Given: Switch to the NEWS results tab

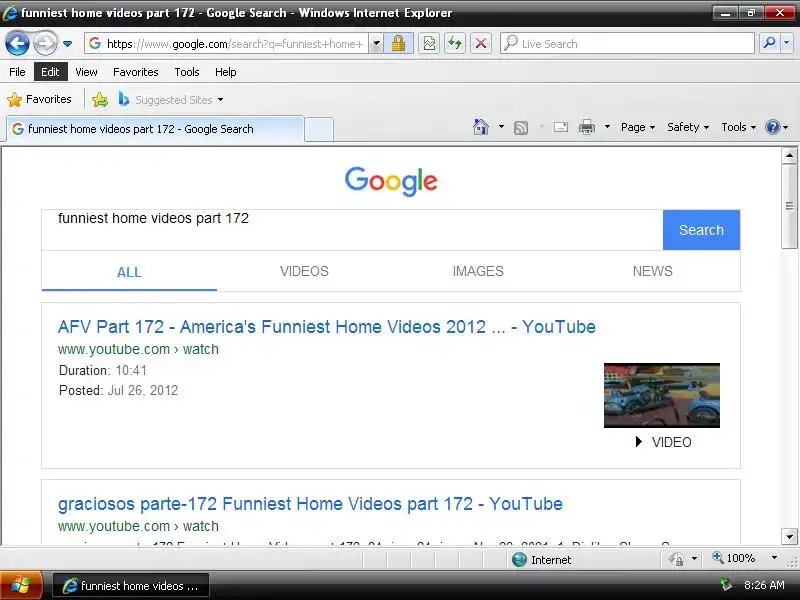Looking at the screenshot, I should (653, 271).
